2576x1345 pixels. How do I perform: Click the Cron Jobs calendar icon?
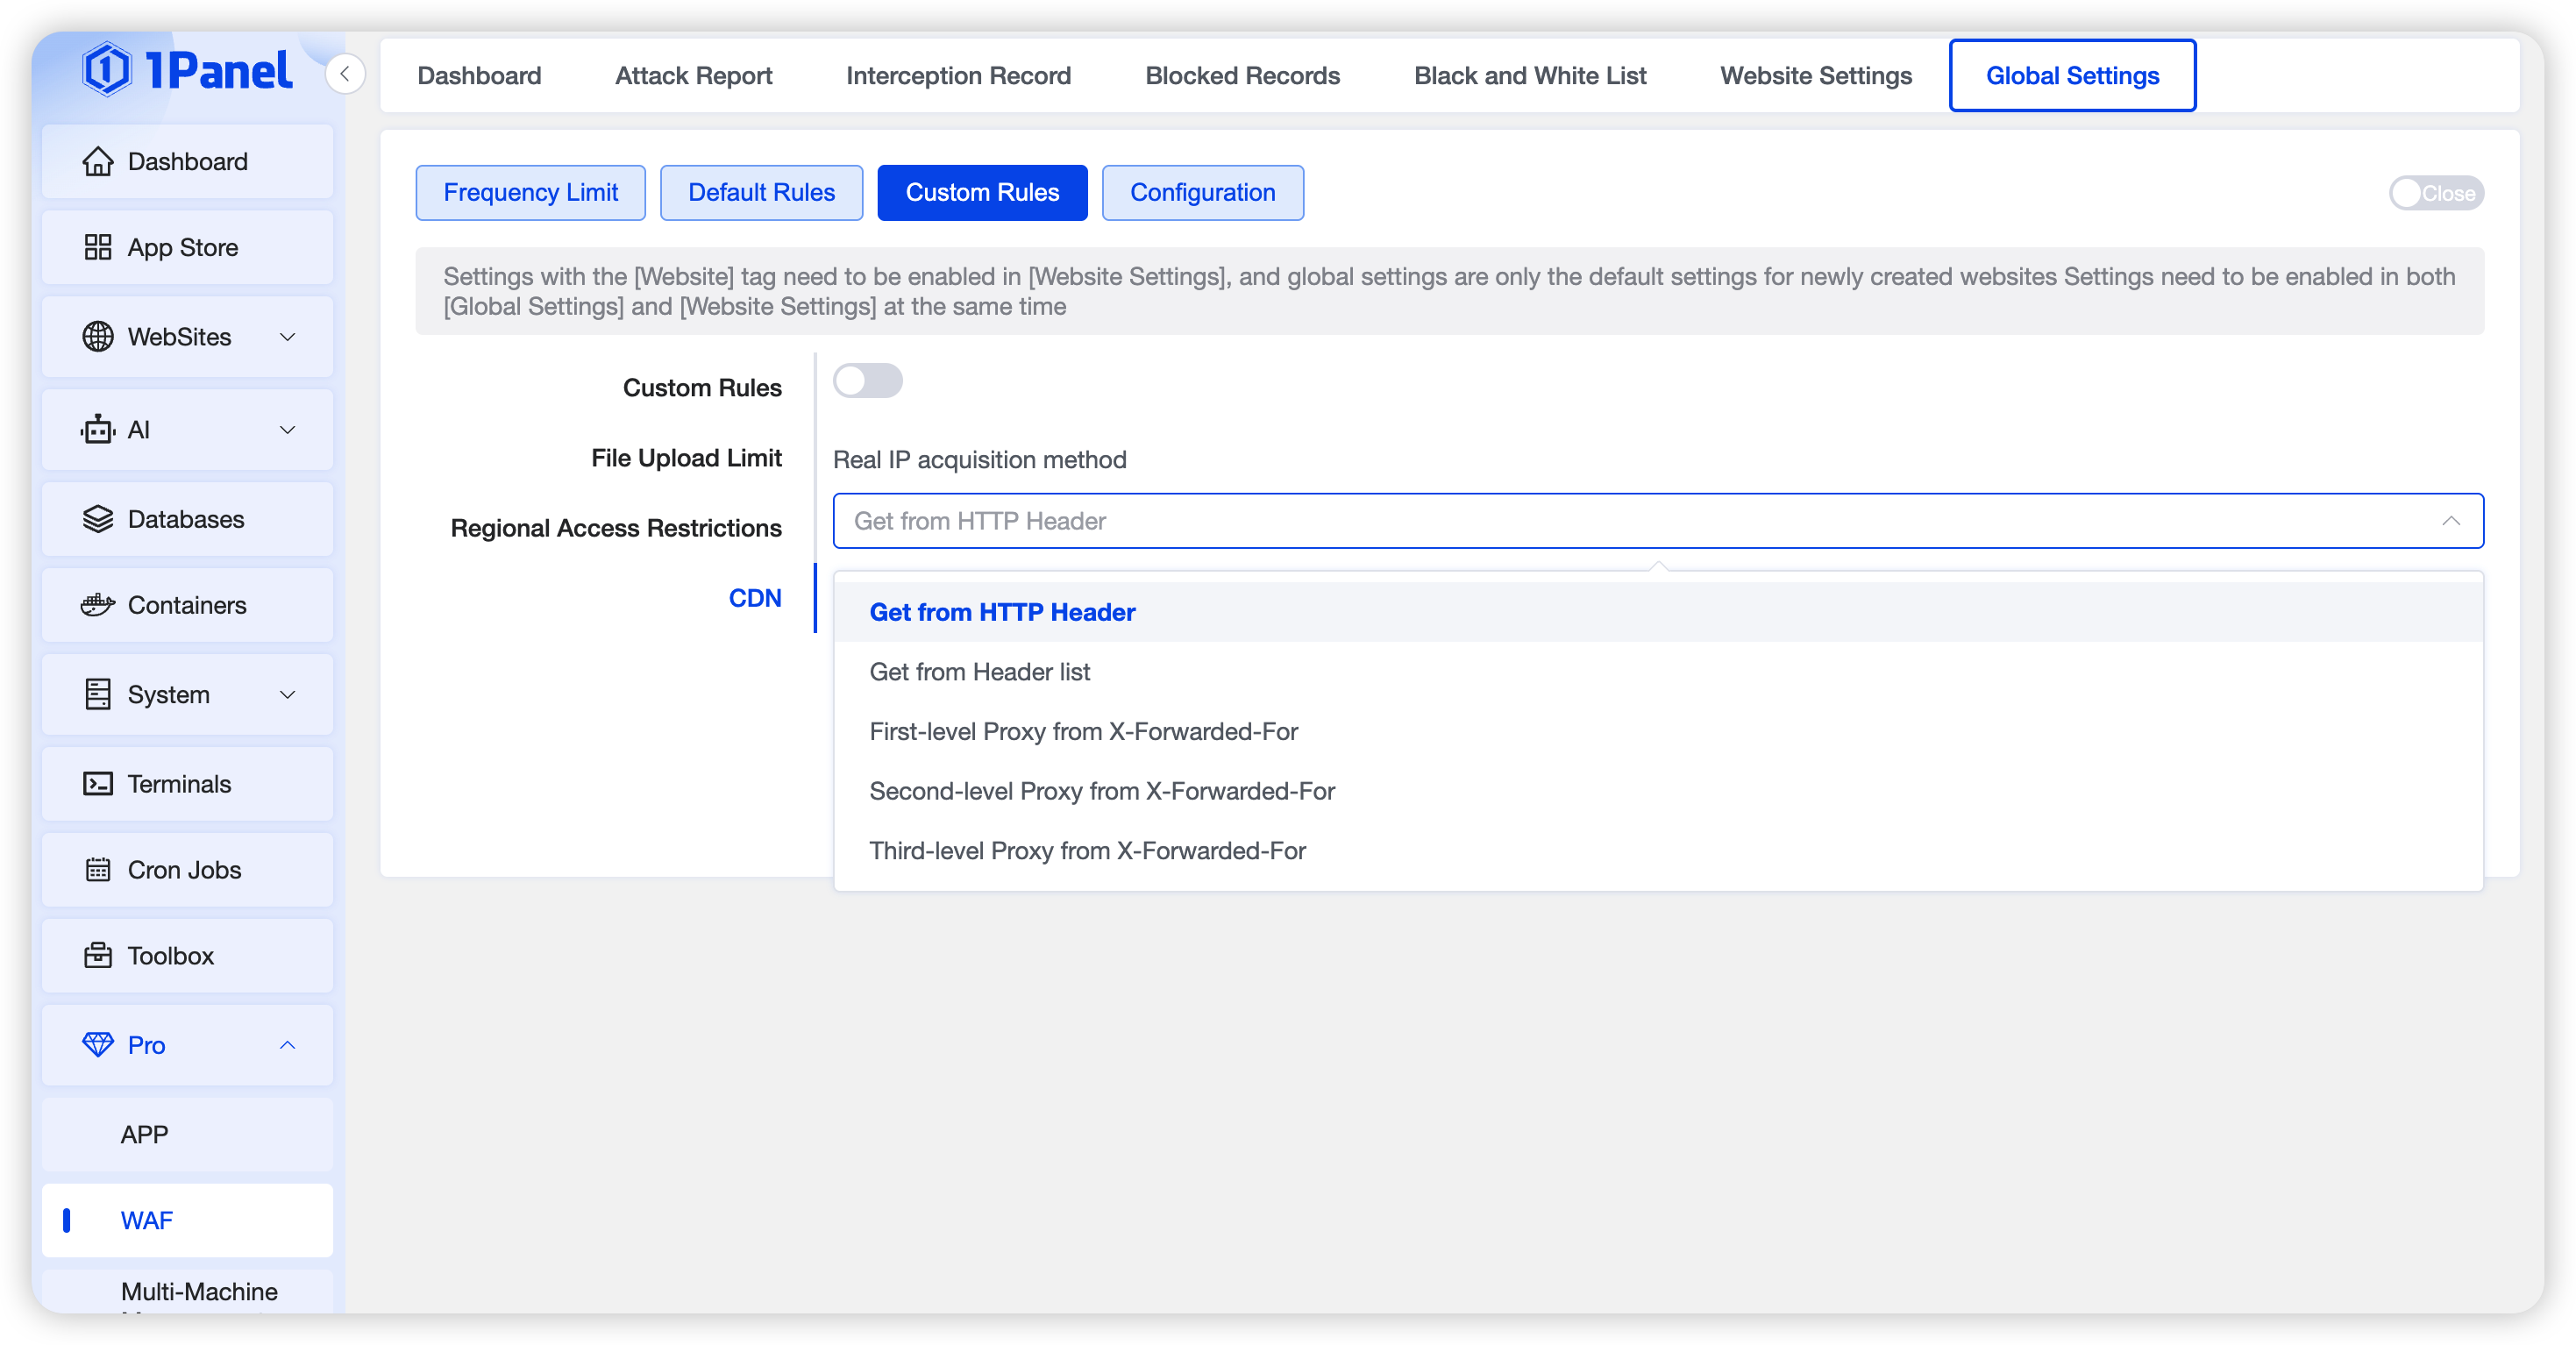click(97, 870)
